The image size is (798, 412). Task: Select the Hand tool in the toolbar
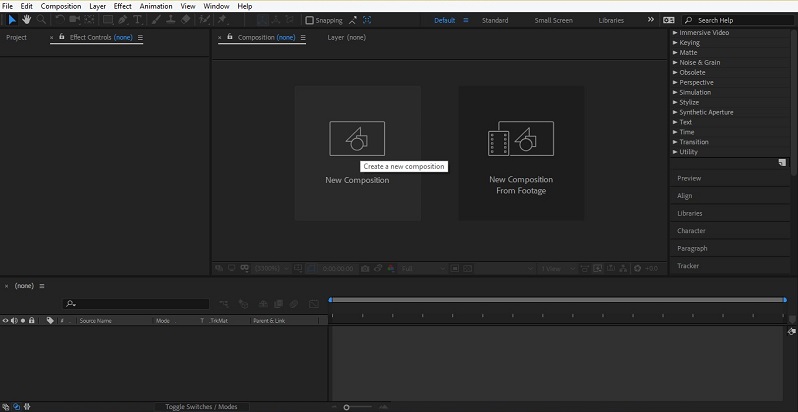[26, 20]
